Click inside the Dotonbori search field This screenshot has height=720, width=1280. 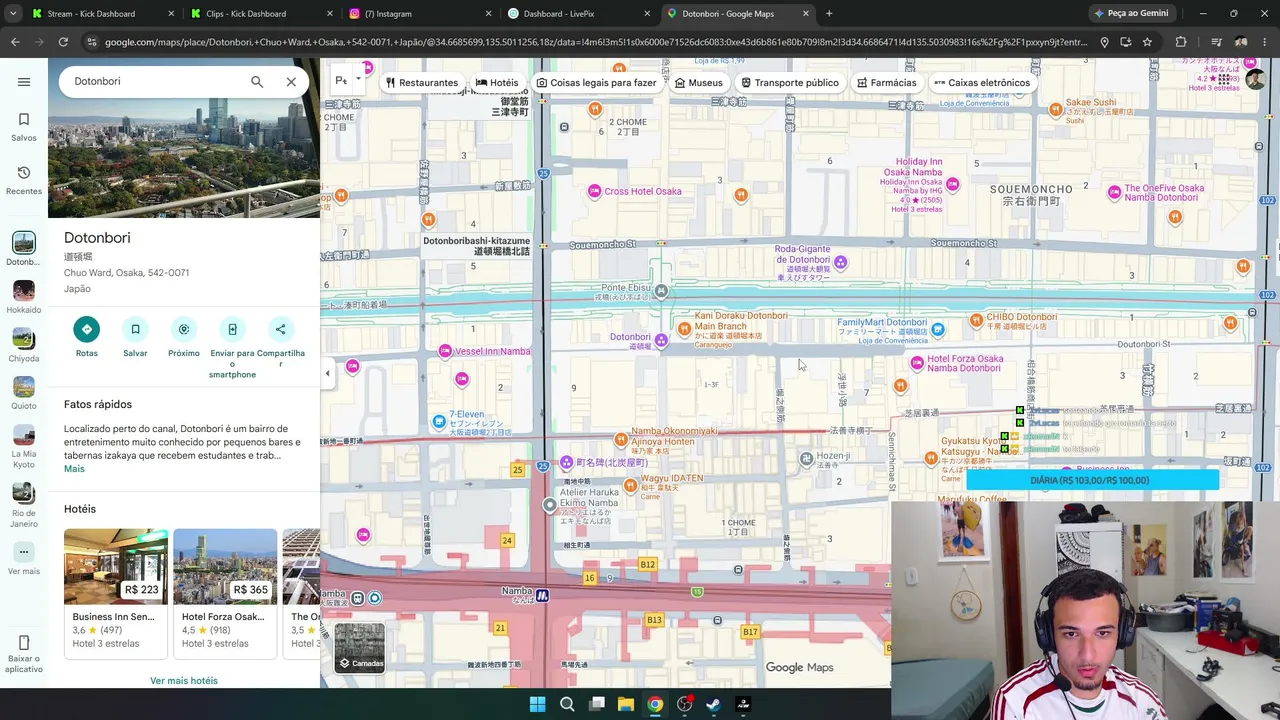pyautogui.click(x=155, y=82)
